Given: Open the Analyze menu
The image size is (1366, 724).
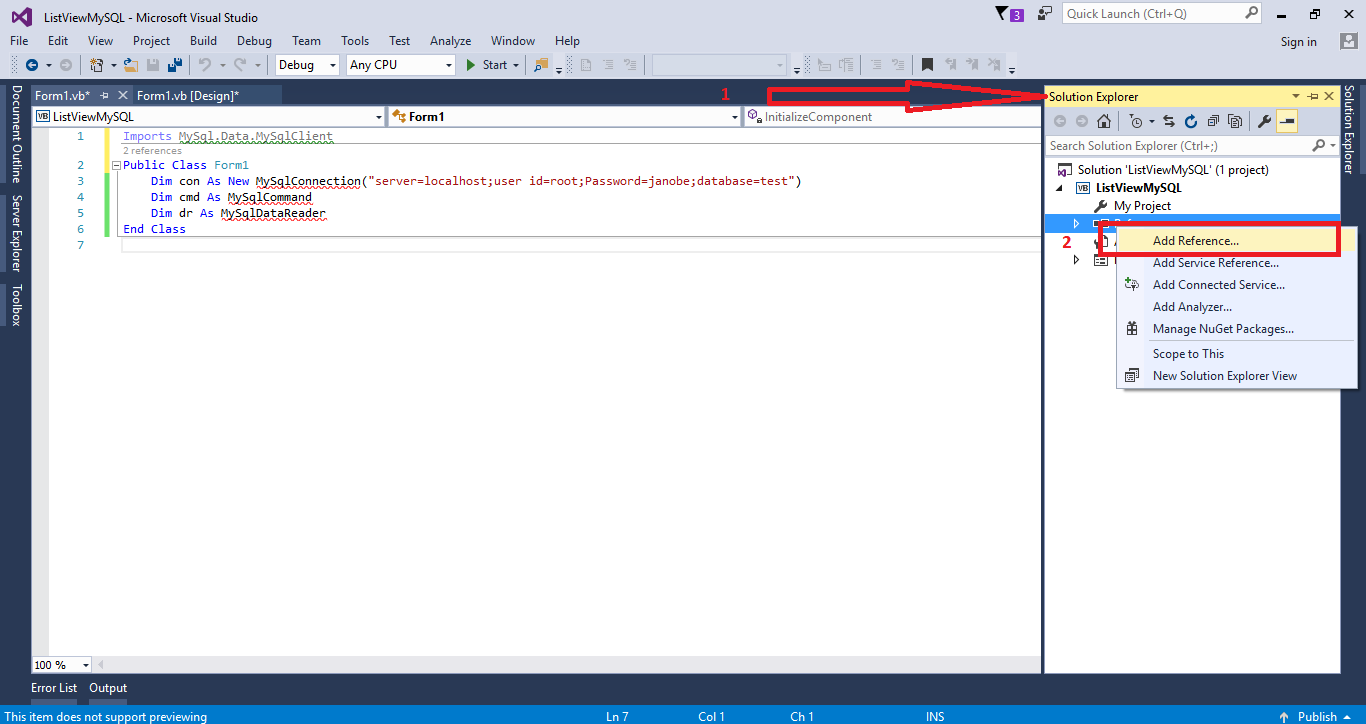Looking at the screenshot, I should tap(450, 41).
